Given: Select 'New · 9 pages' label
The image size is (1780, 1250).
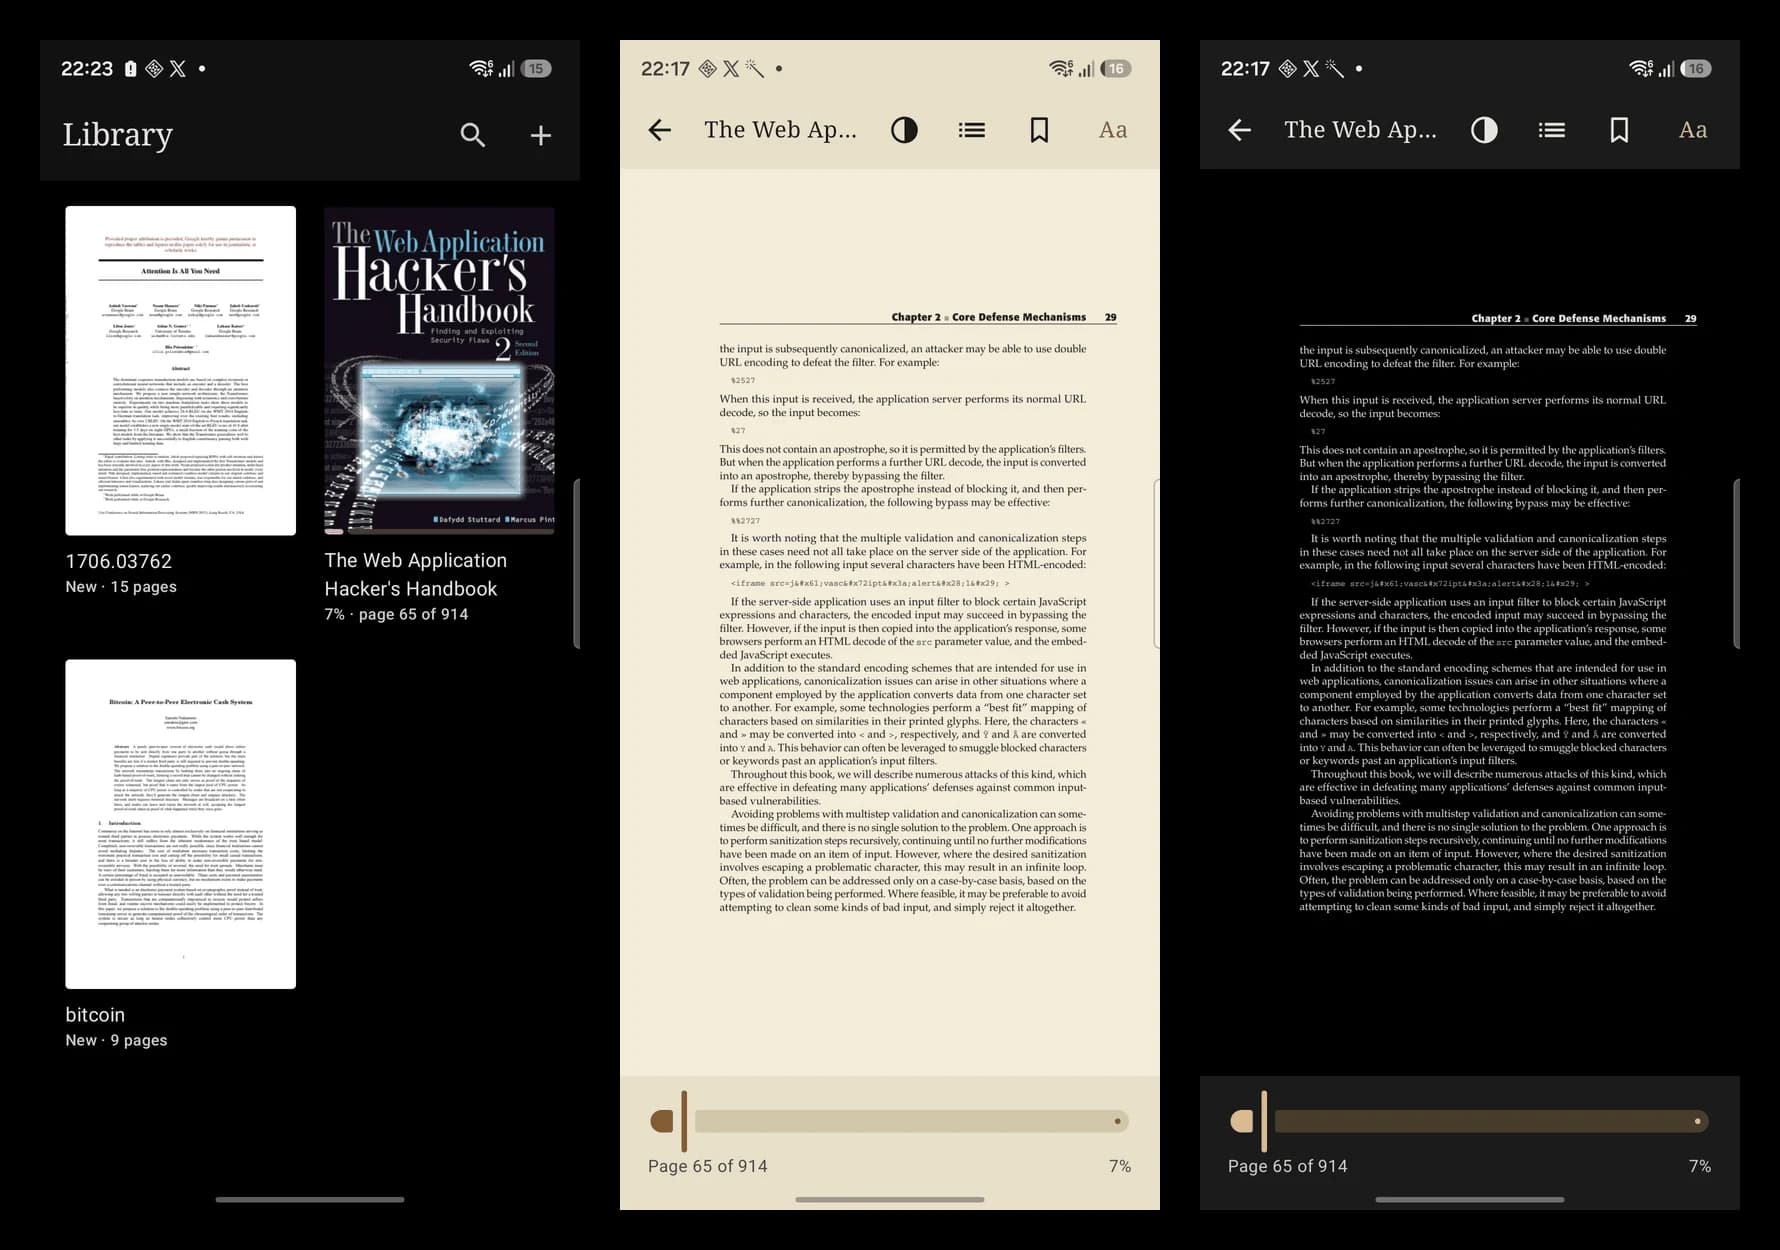Looking at the screenshot, I should 116,1040.
